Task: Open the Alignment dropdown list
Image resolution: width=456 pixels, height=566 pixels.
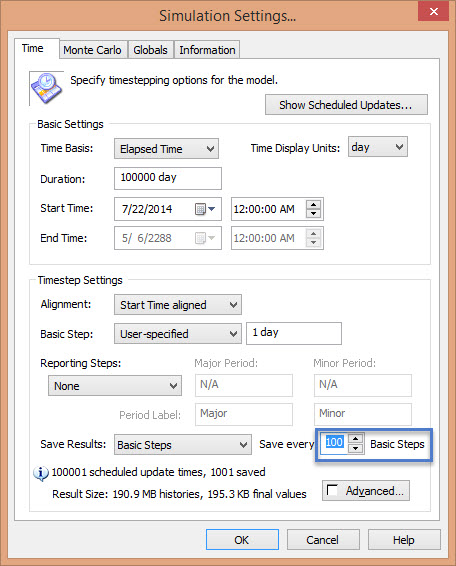Action: click(178, 305)
